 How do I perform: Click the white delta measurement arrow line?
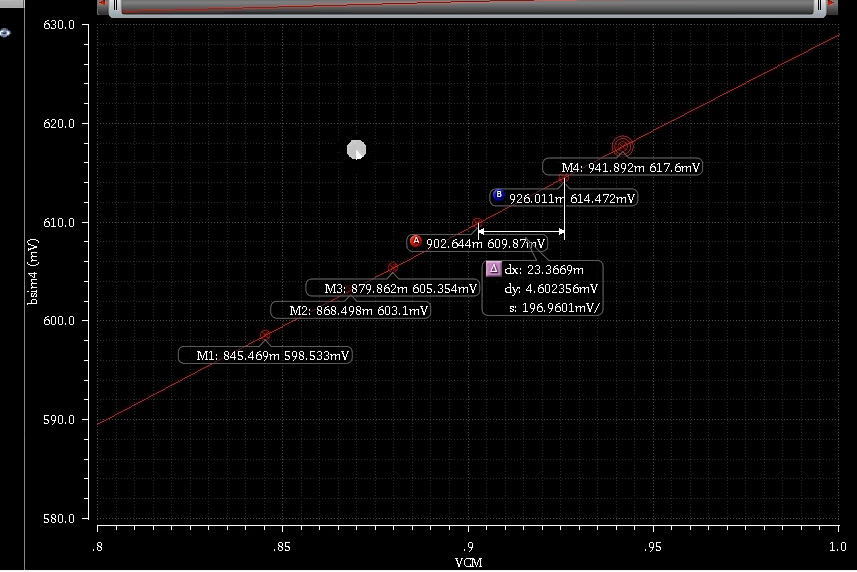(x=520, y=232)
